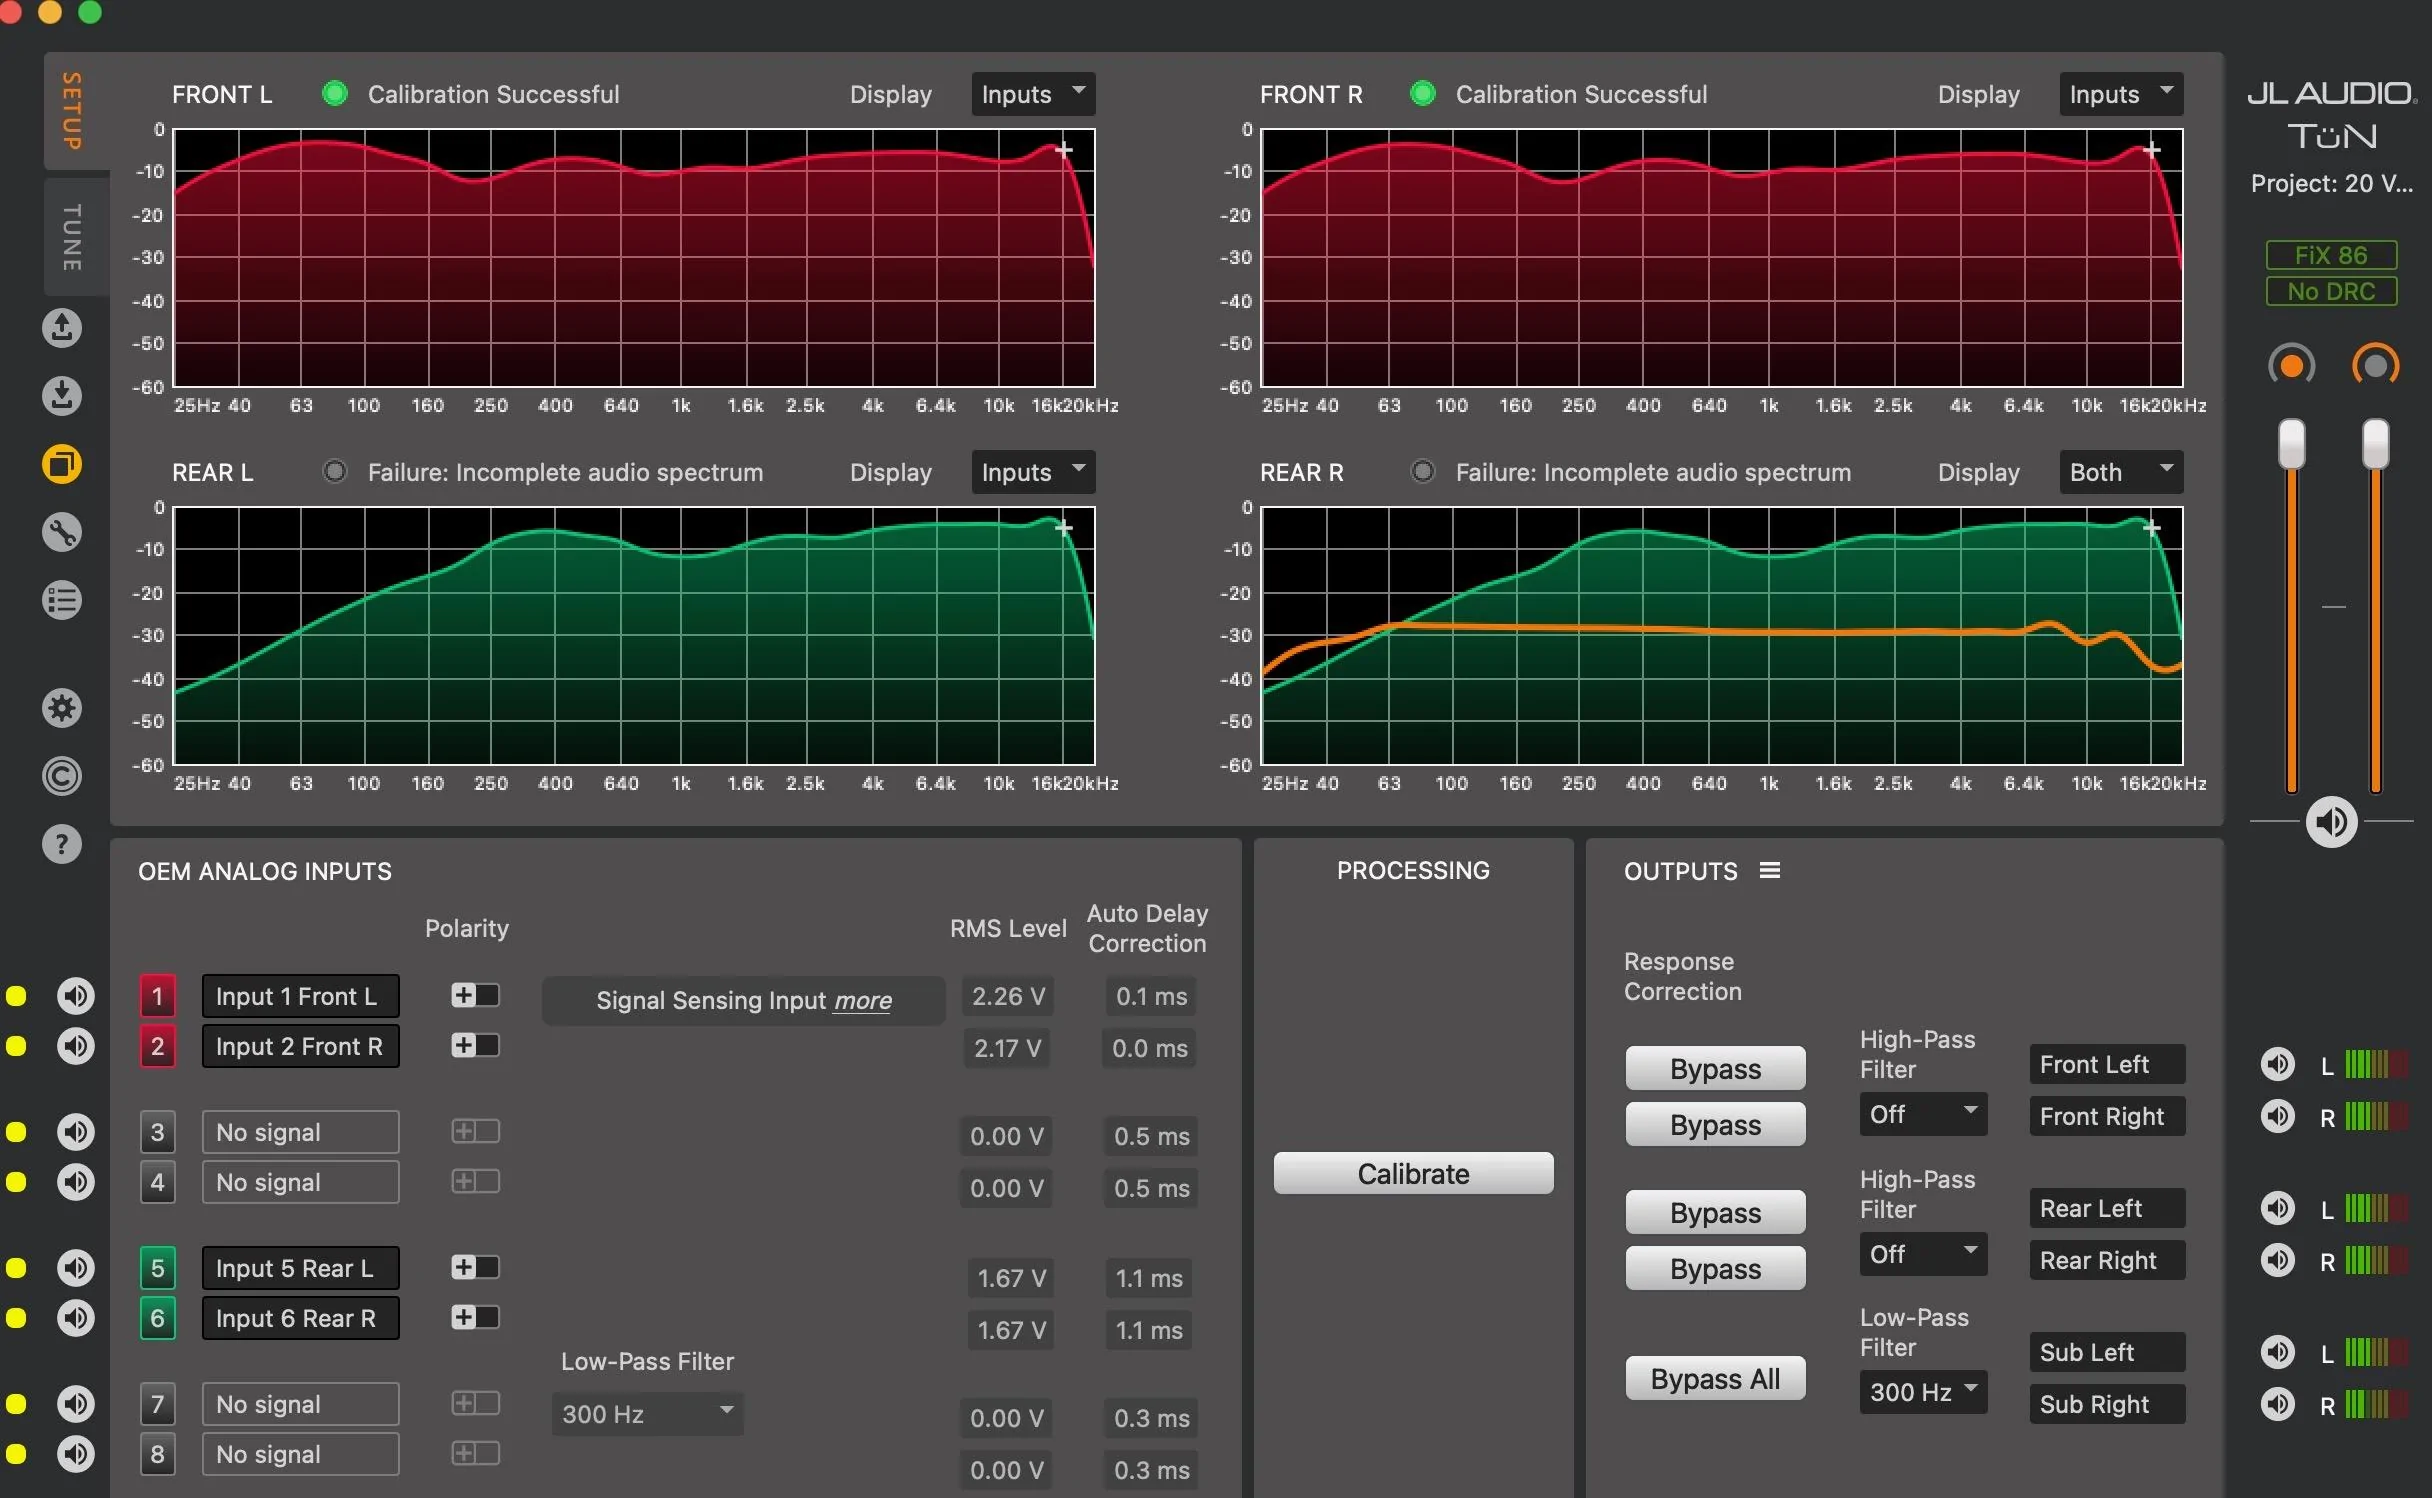
Task: Open the Outputs hamburger menu icon
Action: (x=1770, y=871)
